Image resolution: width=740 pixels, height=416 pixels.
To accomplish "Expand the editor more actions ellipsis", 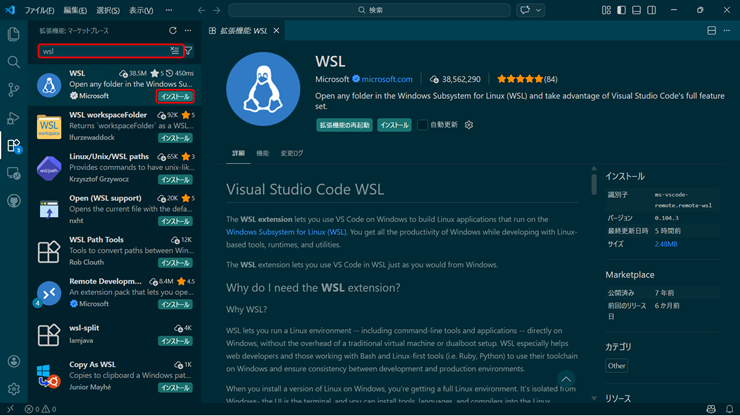I will (727, 31).
